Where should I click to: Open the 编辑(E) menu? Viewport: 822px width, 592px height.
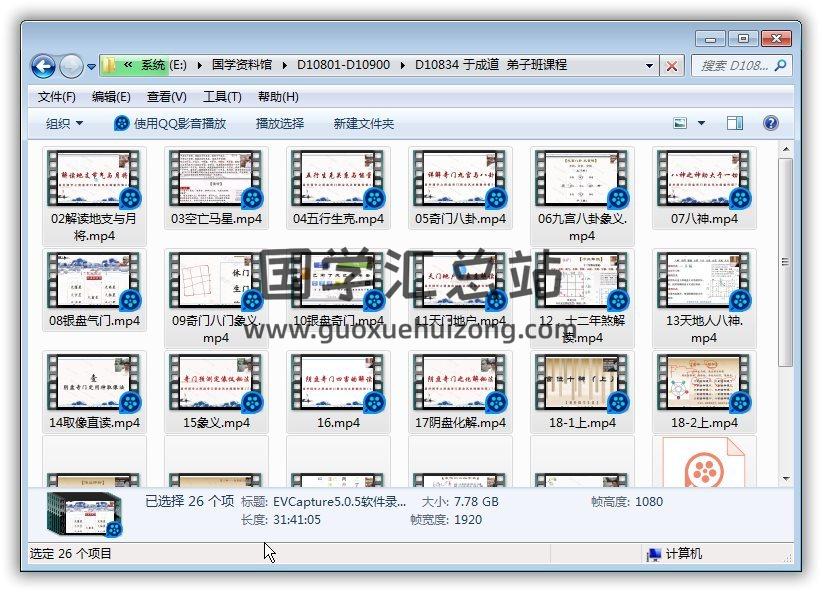click(x=111, y=97)
